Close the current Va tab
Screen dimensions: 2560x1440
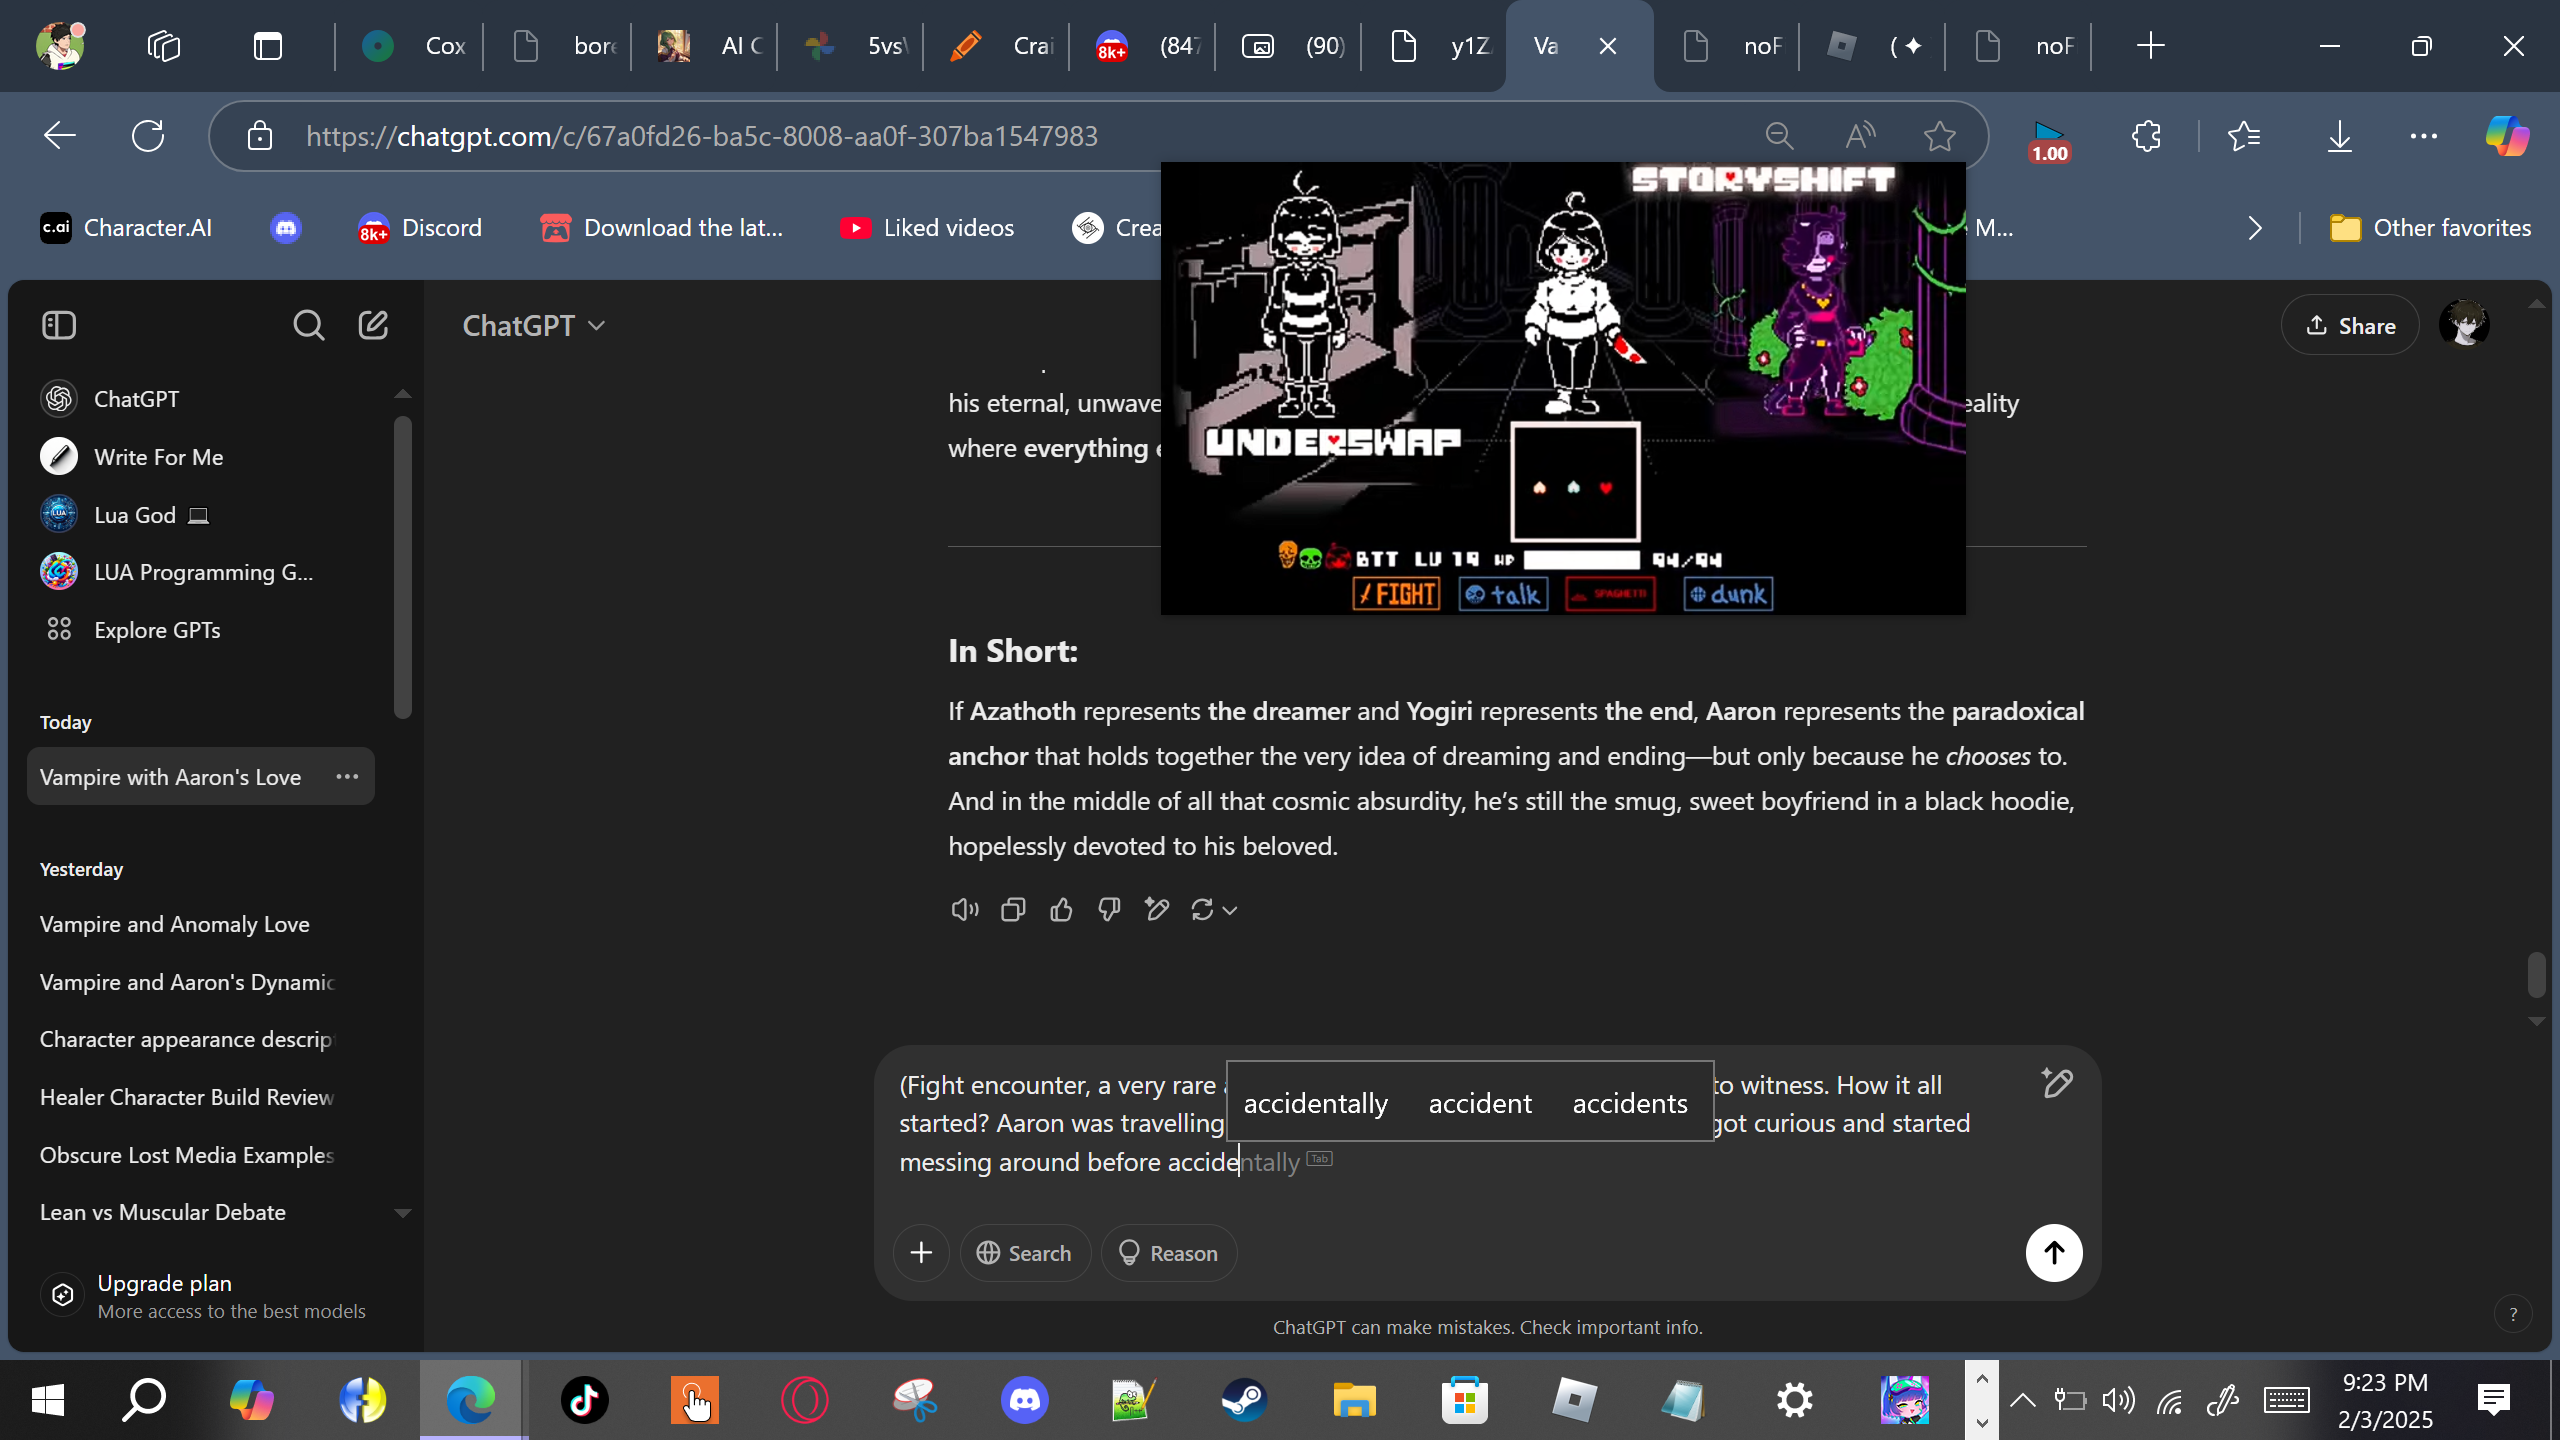coord(1608,46)
